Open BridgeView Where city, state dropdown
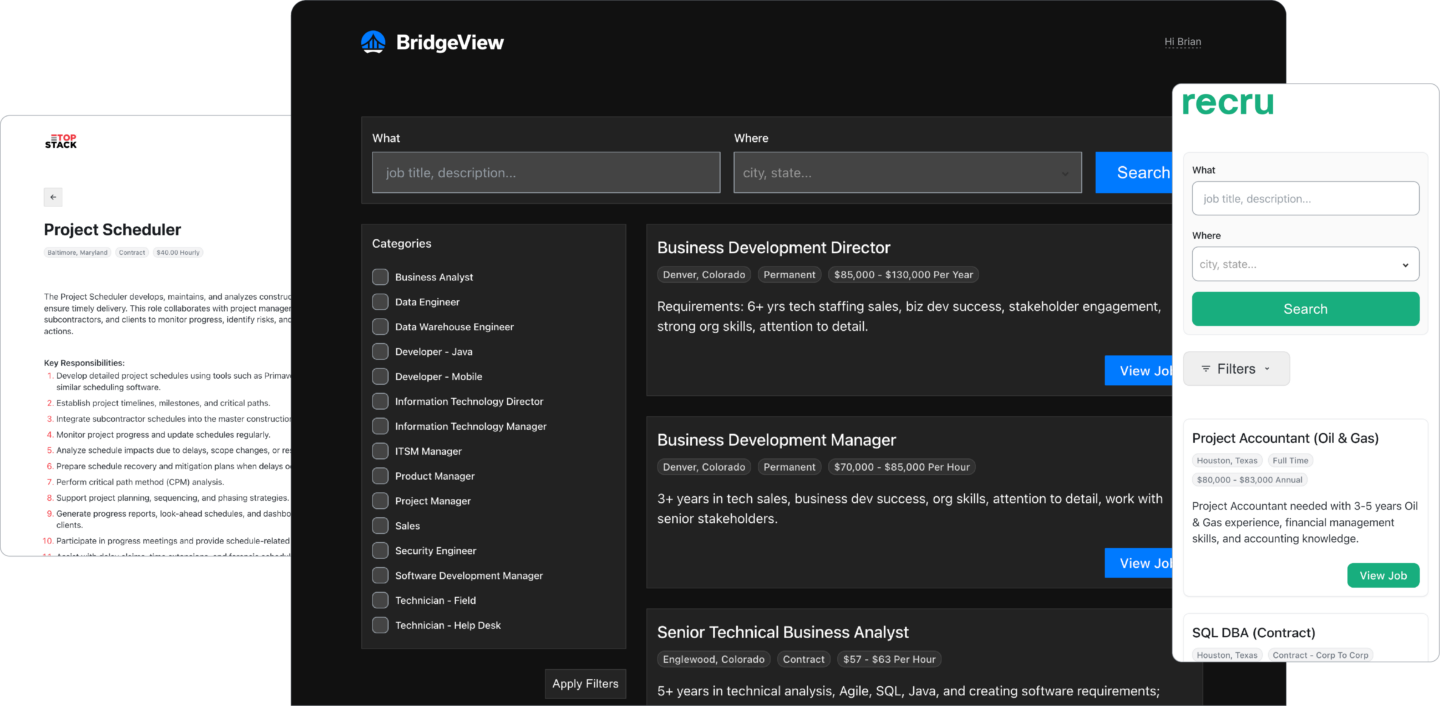The height and width of the screenshot is (706, 1440). [x=907, y=172]
